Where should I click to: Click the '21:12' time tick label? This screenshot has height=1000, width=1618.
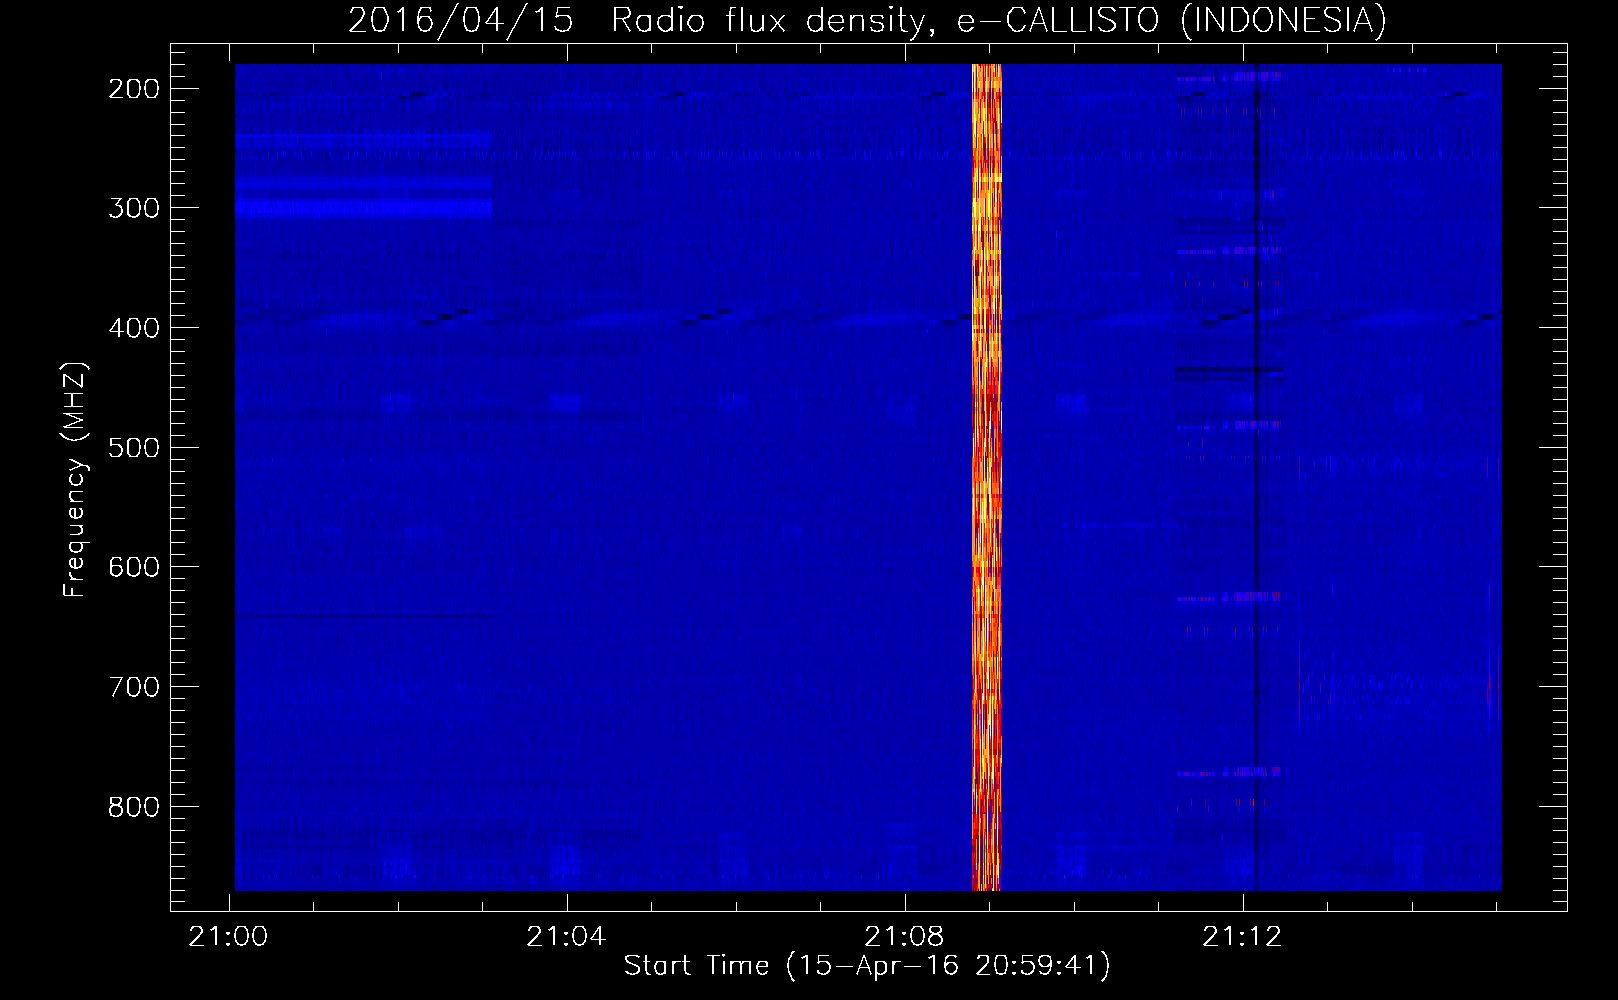[x=1243, y=937]
